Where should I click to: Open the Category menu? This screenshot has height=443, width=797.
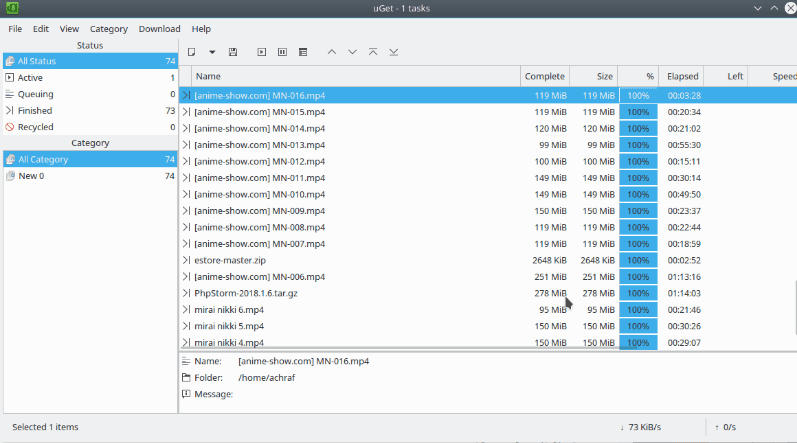coord(109,29)
